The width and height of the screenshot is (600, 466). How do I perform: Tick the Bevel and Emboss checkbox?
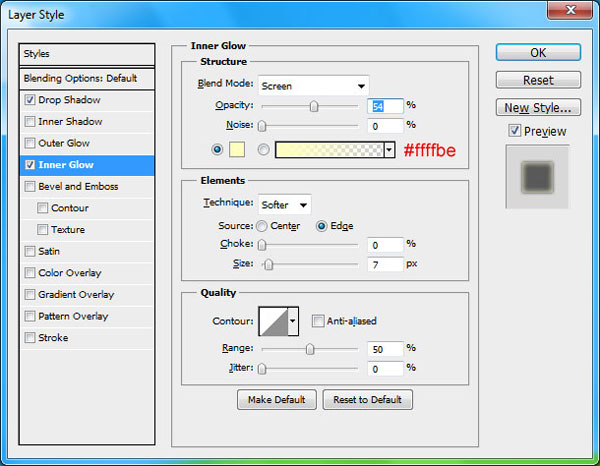[x=30, y=187]
